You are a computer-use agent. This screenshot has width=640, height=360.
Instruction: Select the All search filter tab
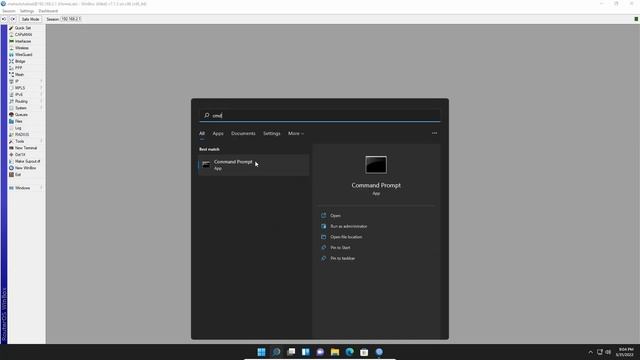(x=202, y=133)
